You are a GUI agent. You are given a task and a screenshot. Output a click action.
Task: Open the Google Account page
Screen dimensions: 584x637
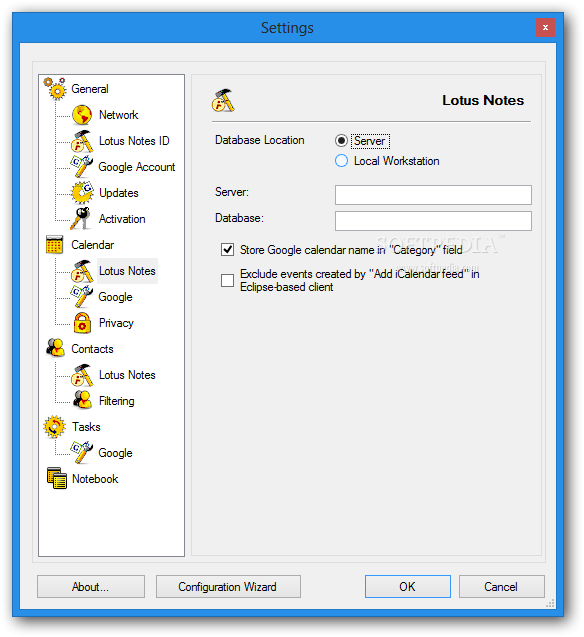(137, 167)
